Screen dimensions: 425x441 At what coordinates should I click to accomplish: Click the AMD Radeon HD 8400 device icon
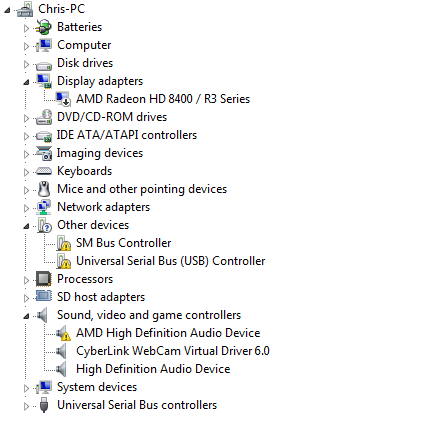[x=63, y=99]
